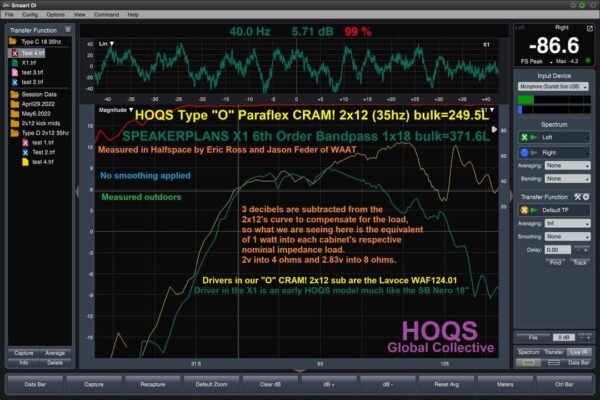600x400 pixels.
Task: Toggle the Default TF engine play arrow
Action: tap(534, 210)
